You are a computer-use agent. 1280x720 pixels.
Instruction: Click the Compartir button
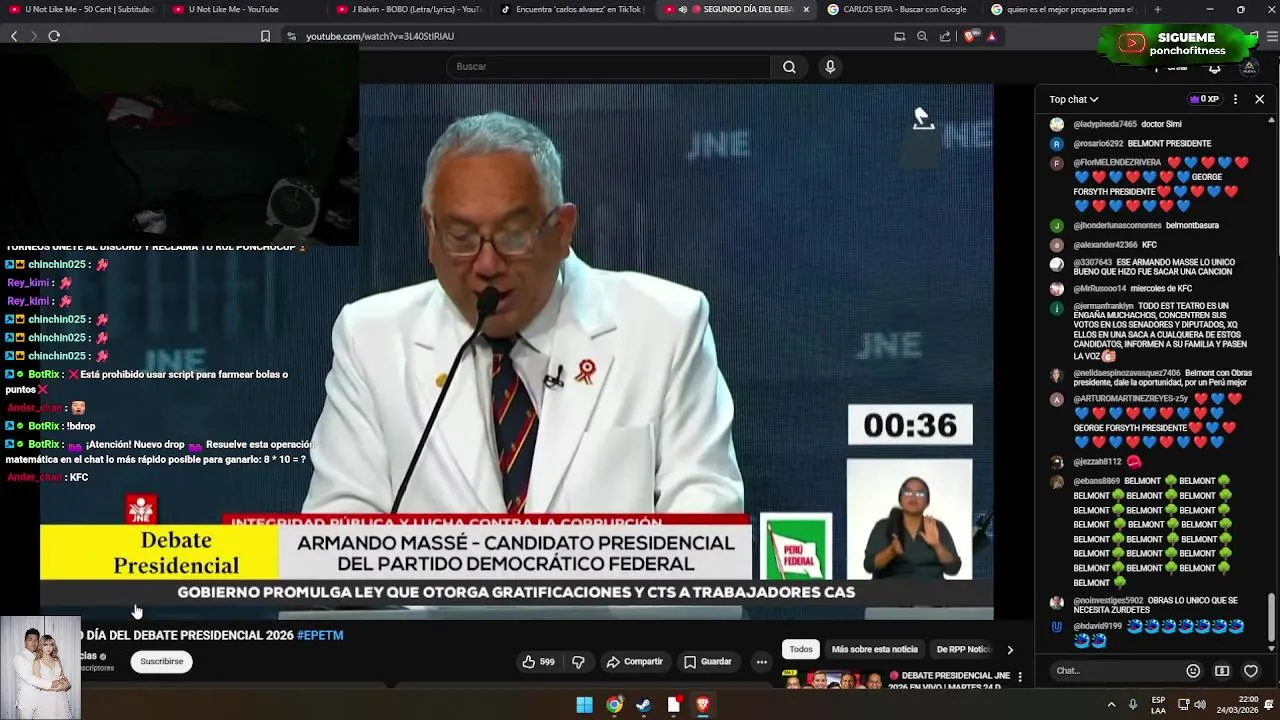pyautogui.click(x=635, y=661)
